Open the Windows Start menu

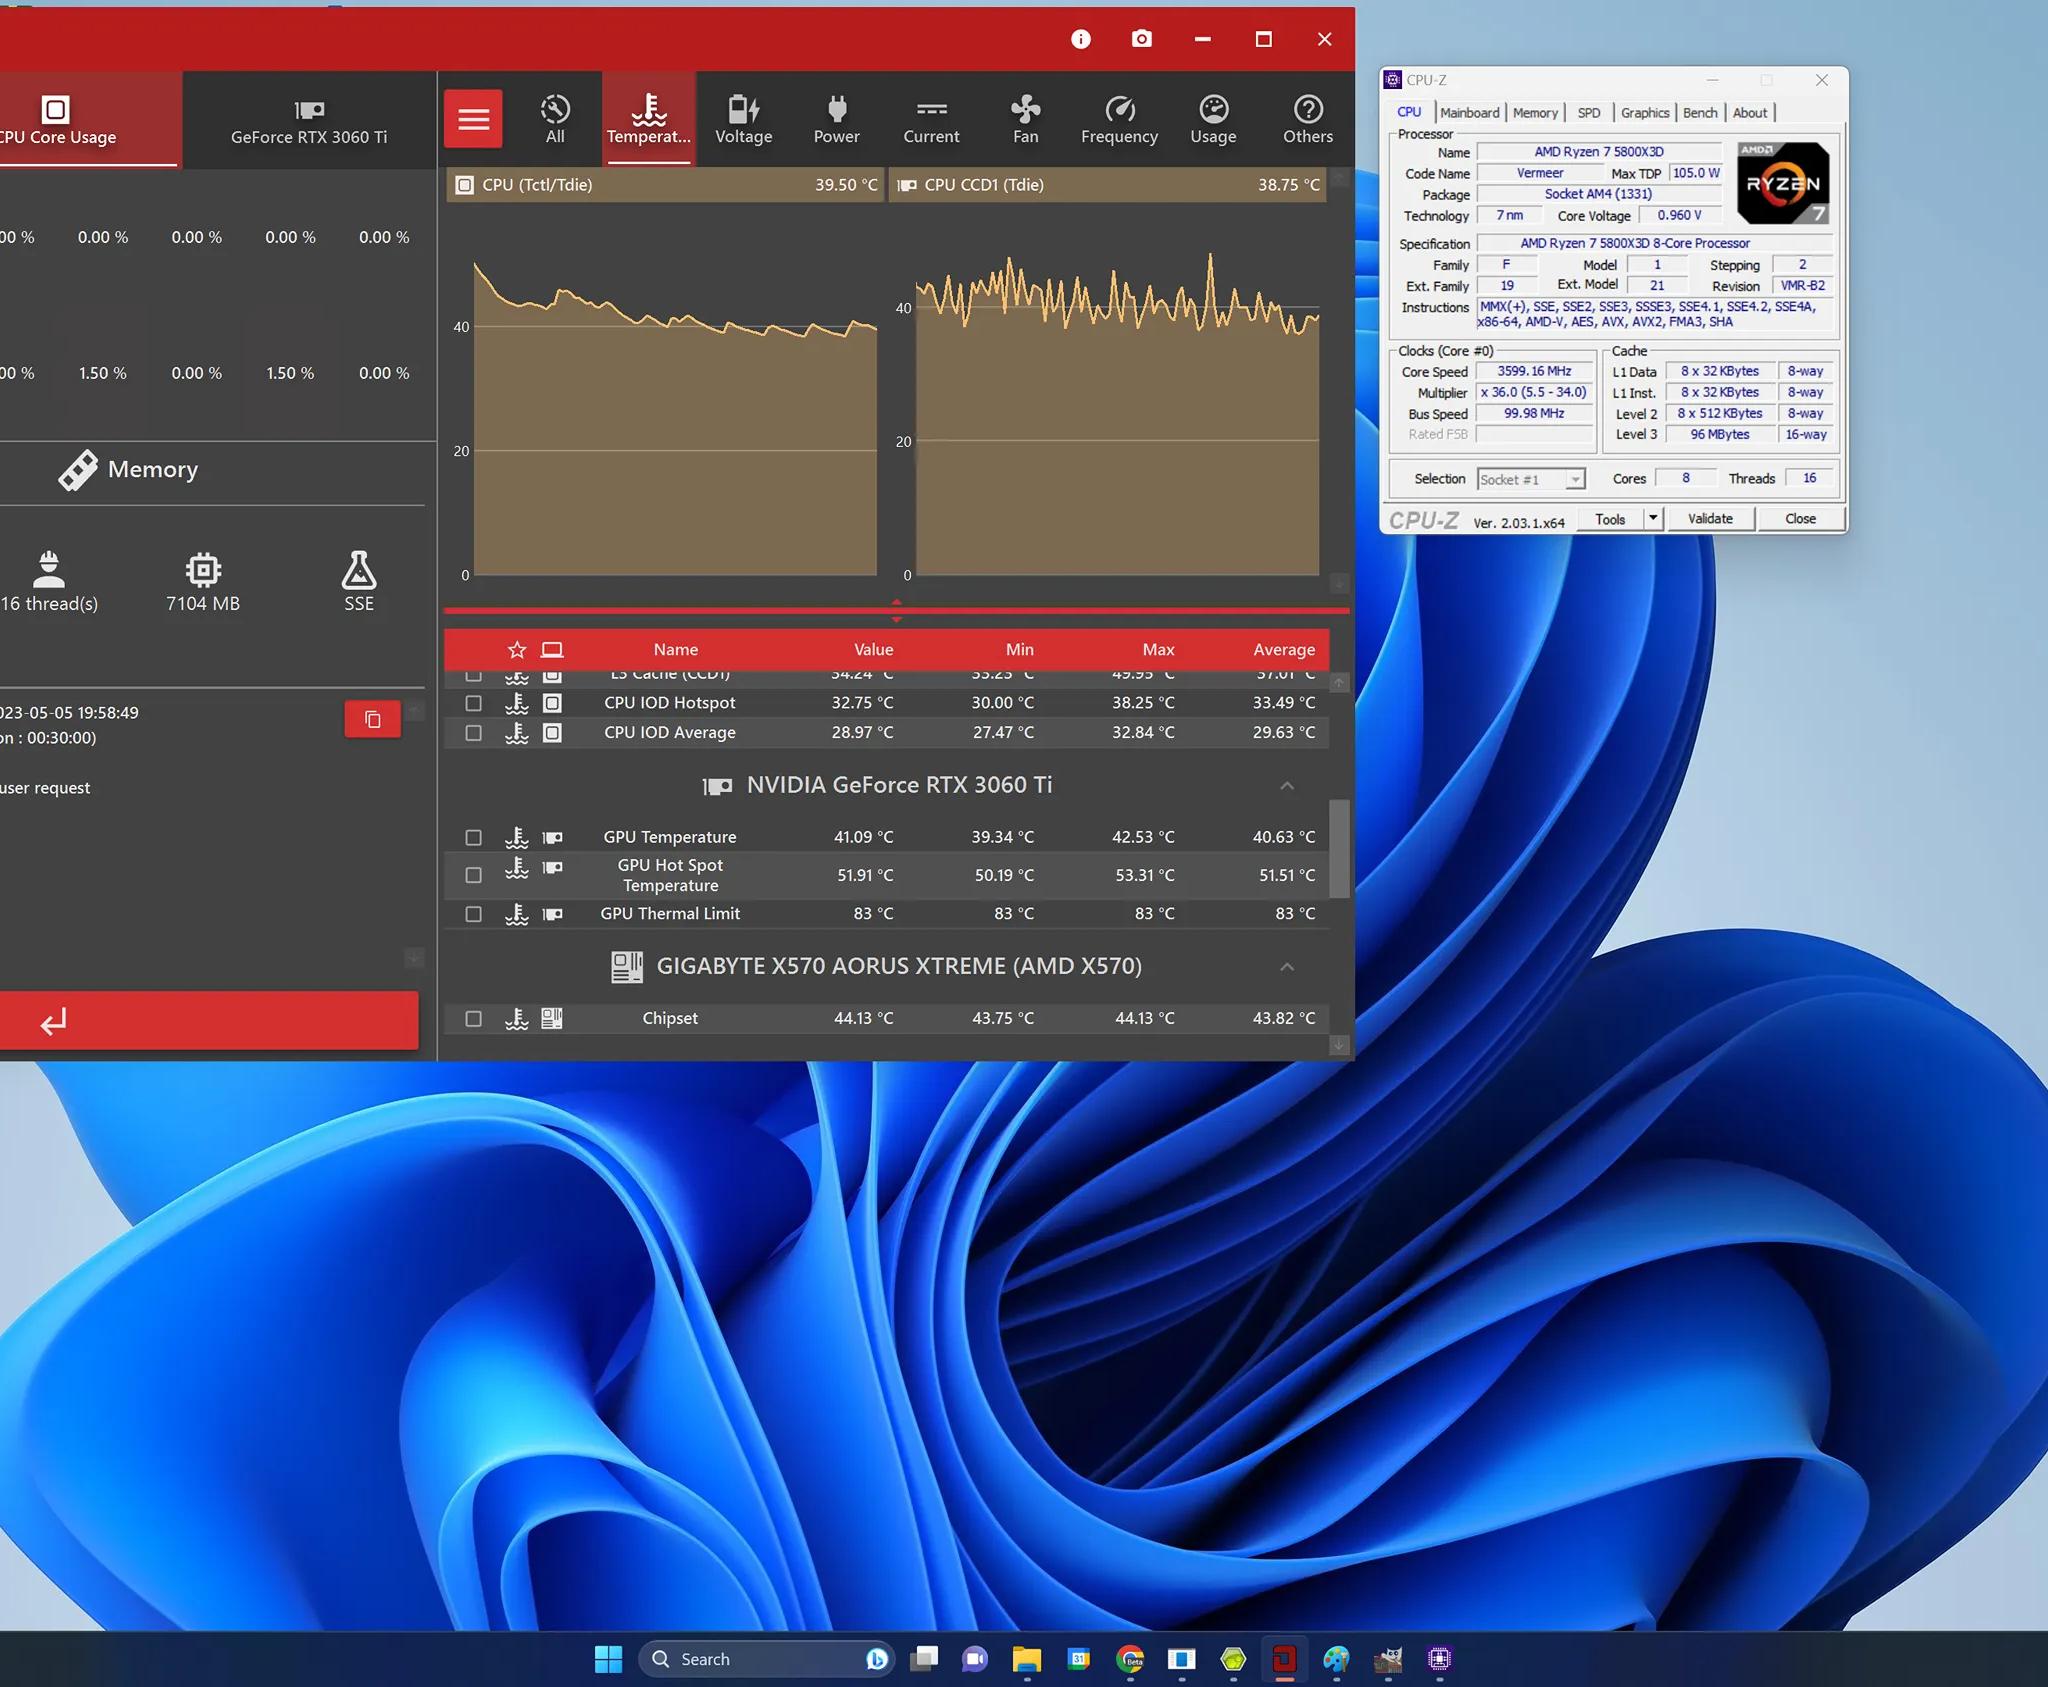tap(608, 1659)
